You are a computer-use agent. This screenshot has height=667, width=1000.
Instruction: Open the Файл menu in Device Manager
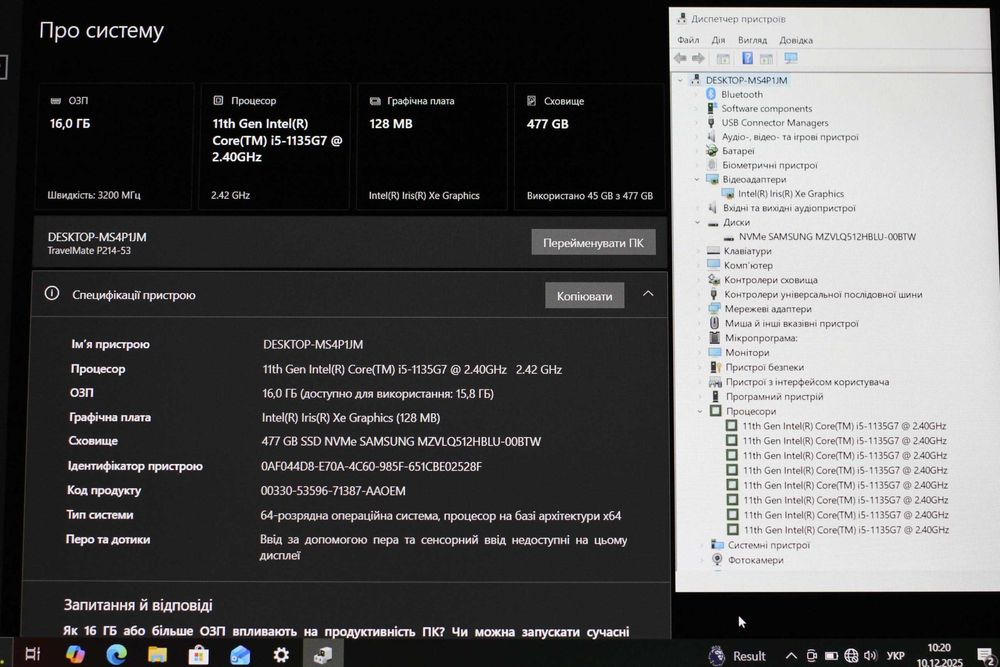688,40
